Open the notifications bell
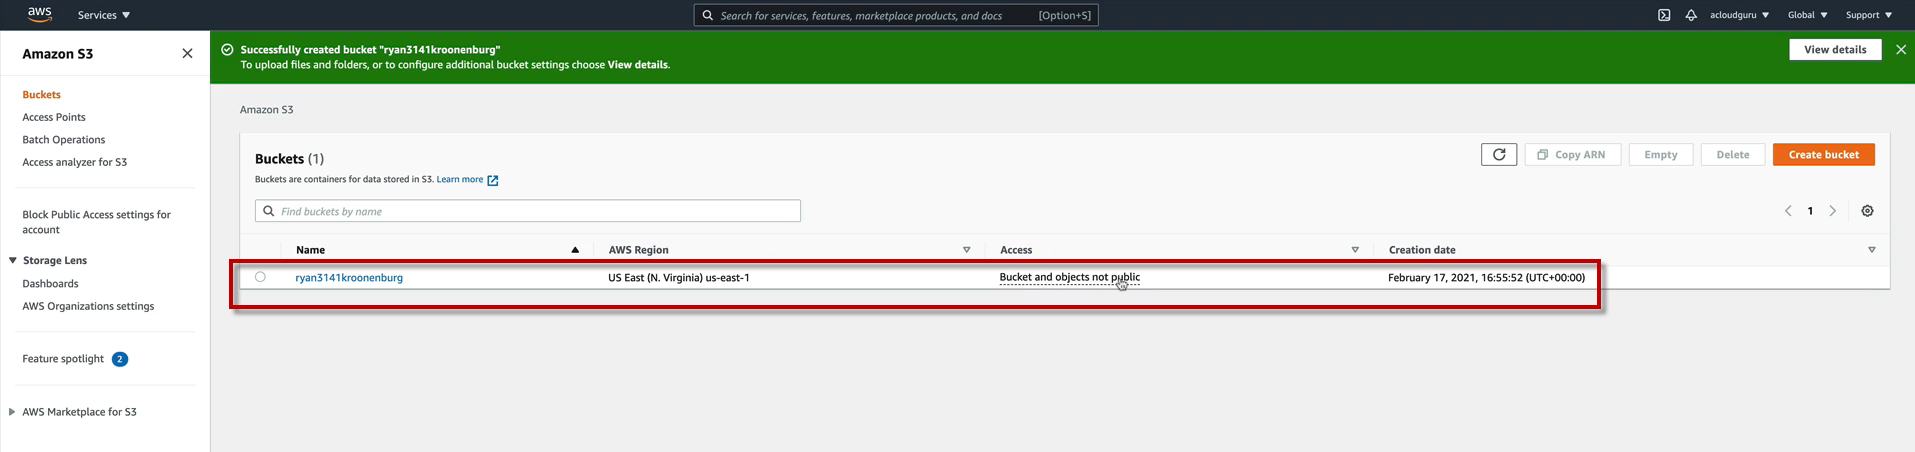 coord(1691,15)
